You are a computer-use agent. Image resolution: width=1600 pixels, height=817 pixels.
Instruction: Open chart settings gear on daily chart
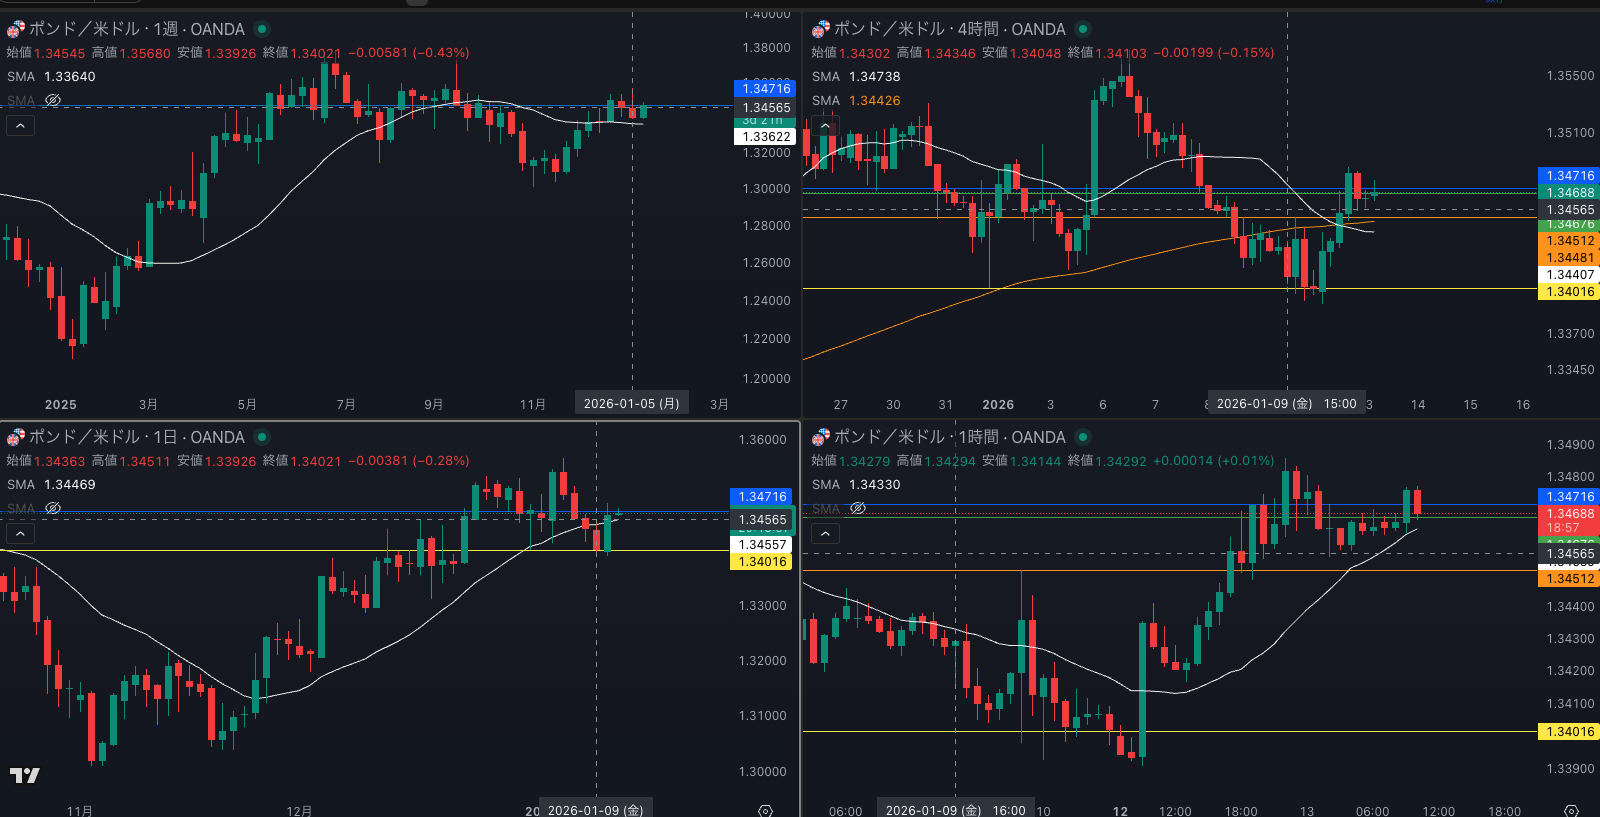point(765,810)
